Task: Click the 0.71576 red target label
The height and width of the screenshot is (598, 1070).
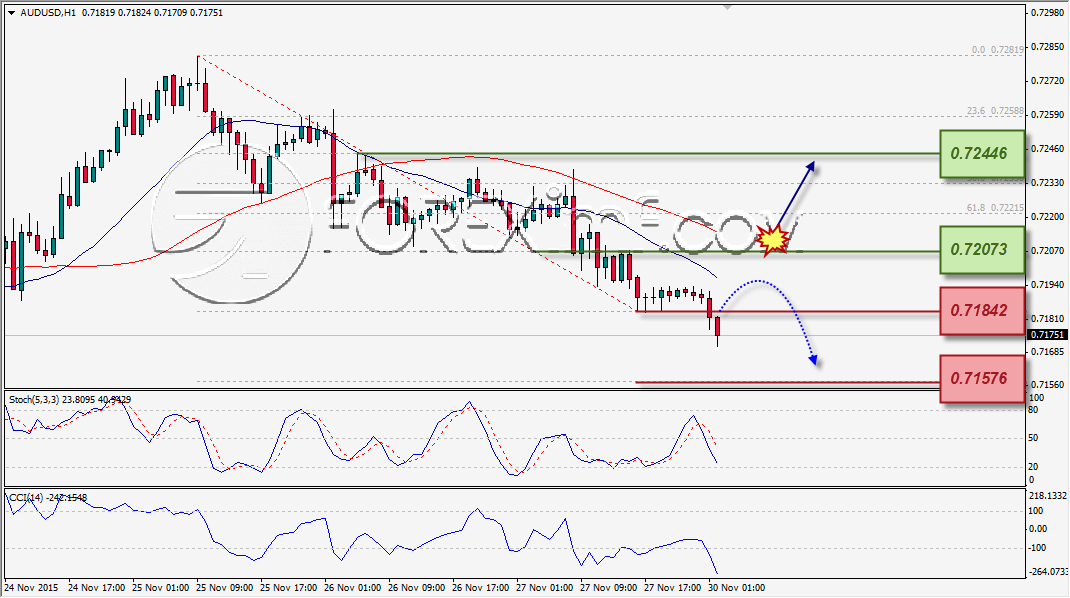Action: tap(981, 378)
